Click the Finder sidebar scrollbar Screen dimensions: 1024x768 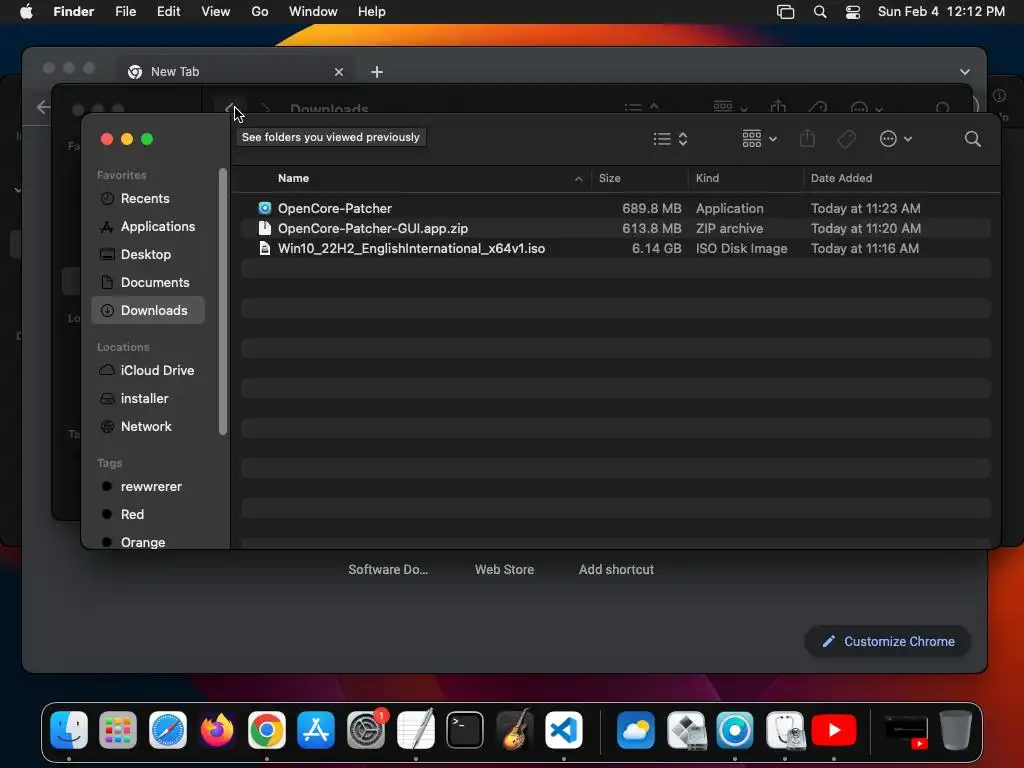click(x=223, y=302)
